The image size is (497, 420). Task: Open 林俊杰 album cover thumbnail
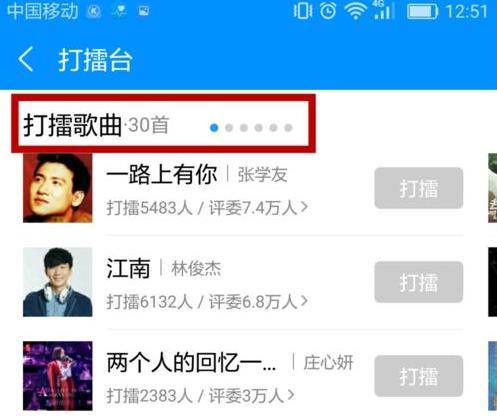pyautogui.click(x=58, y=282)
